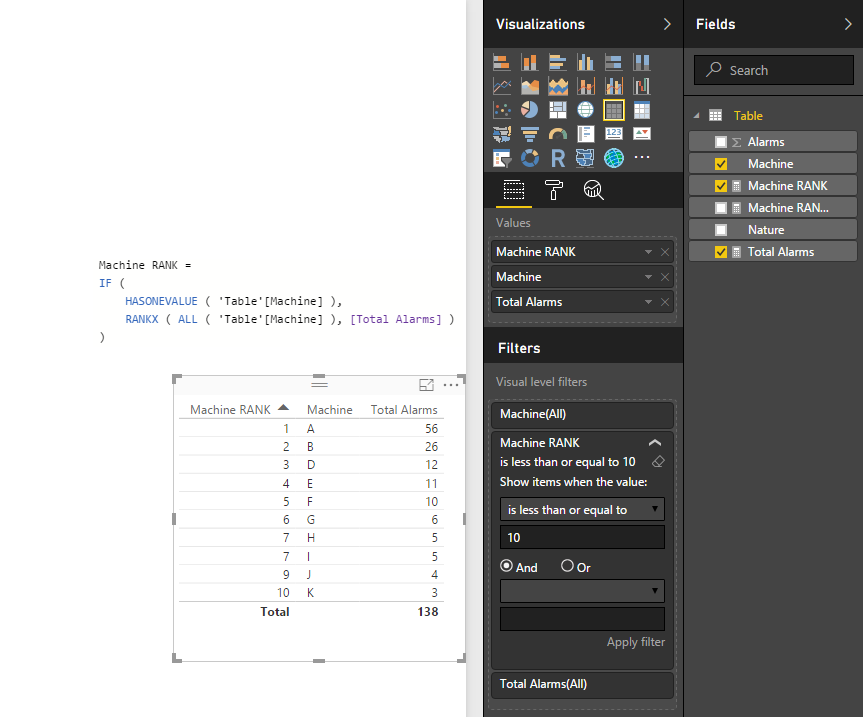This screenshot has width=863, height=717.
Task: Remove Machine RANK from Values
Action: (x=665, y=252)
